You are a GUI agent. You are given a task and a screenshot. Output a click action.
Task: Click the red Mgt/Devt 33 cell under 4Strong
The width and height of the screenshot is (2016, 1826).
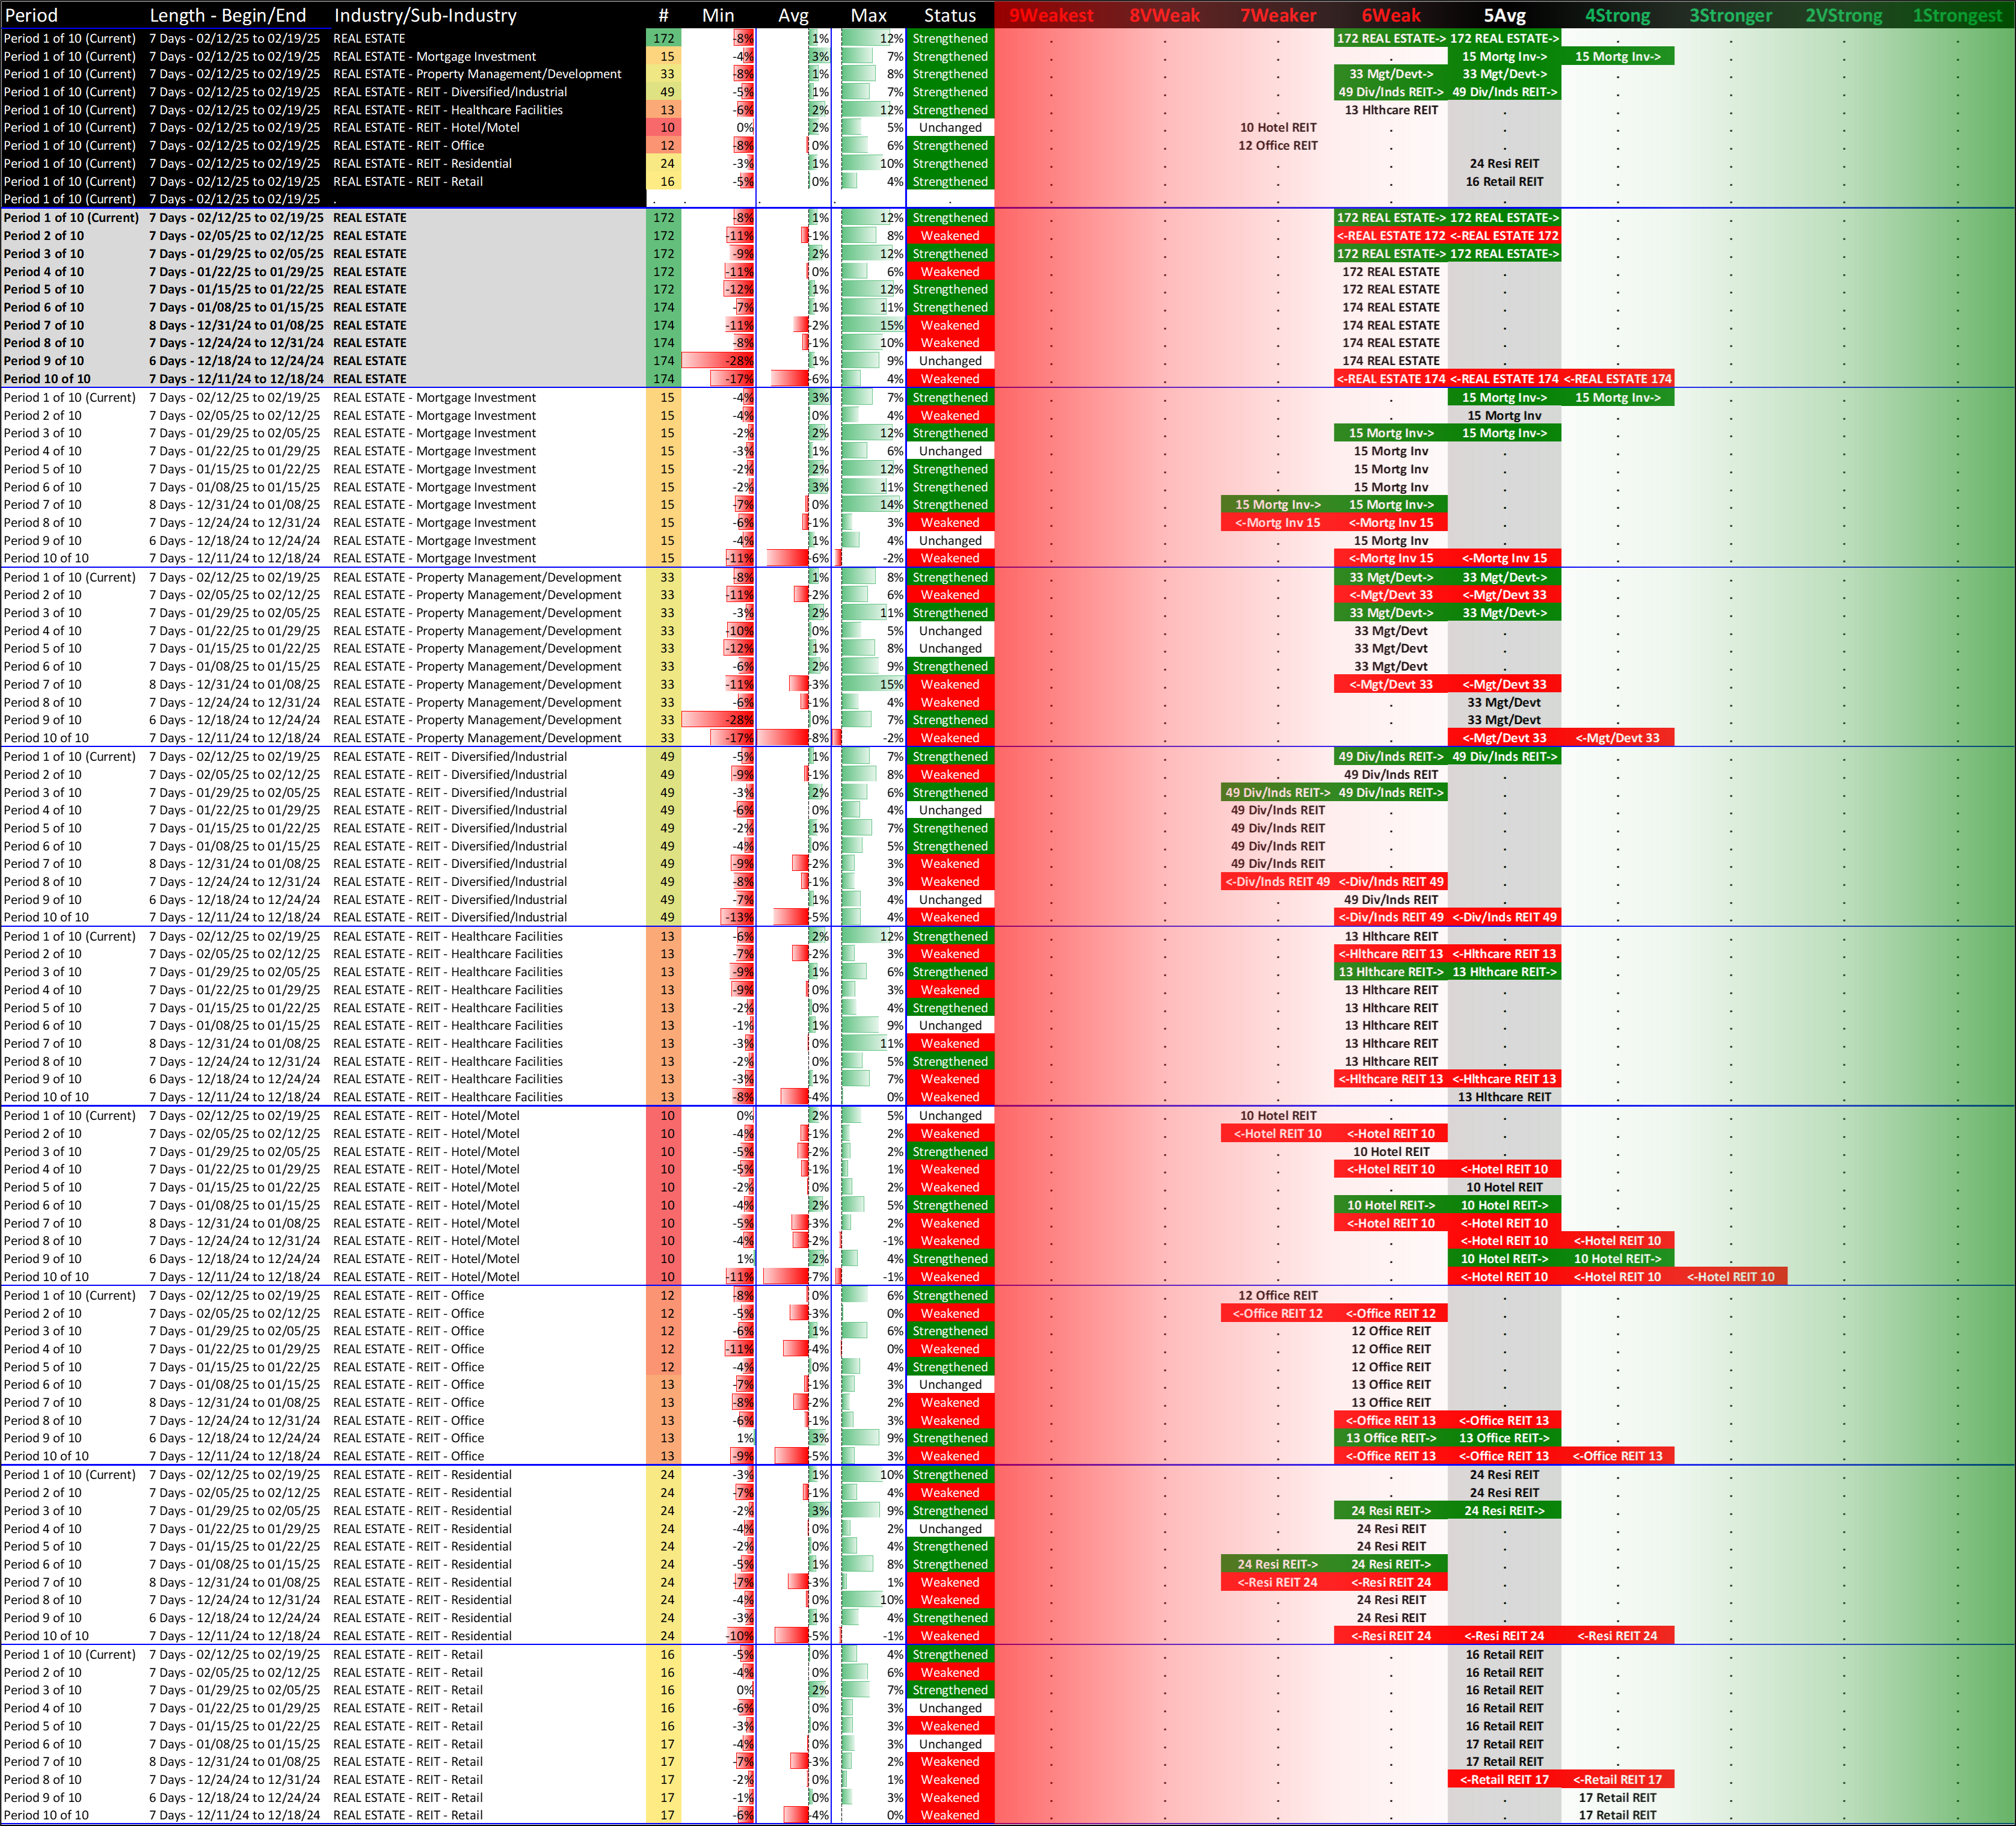coord(1617,738)
